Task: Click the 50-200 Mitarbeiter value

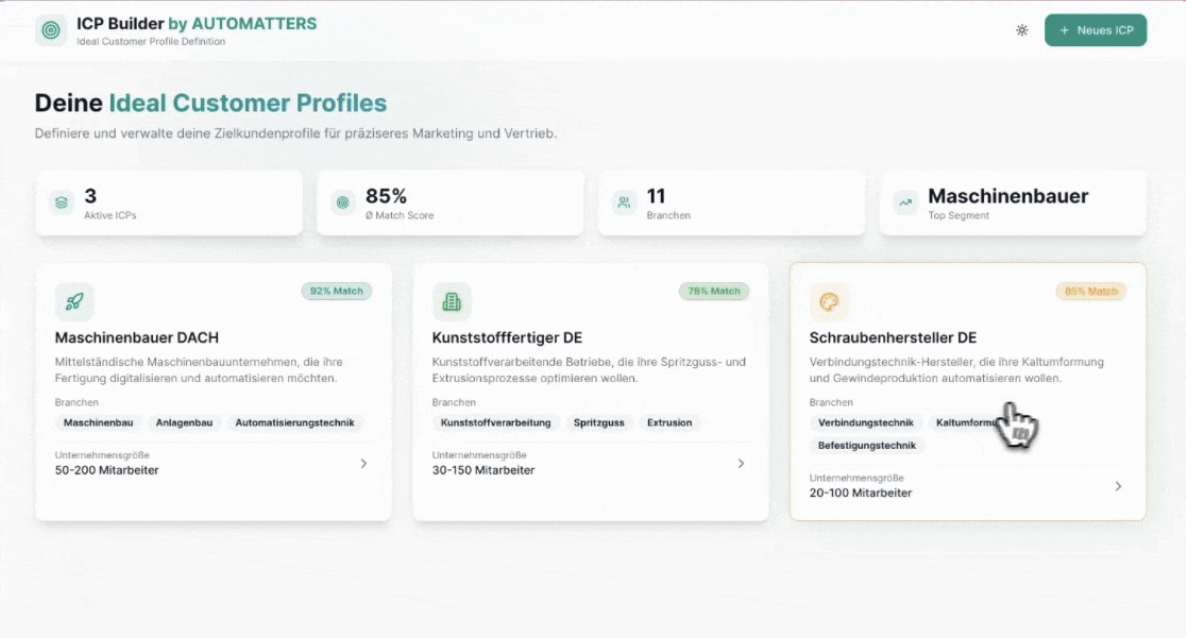Action: click(107, 470)
